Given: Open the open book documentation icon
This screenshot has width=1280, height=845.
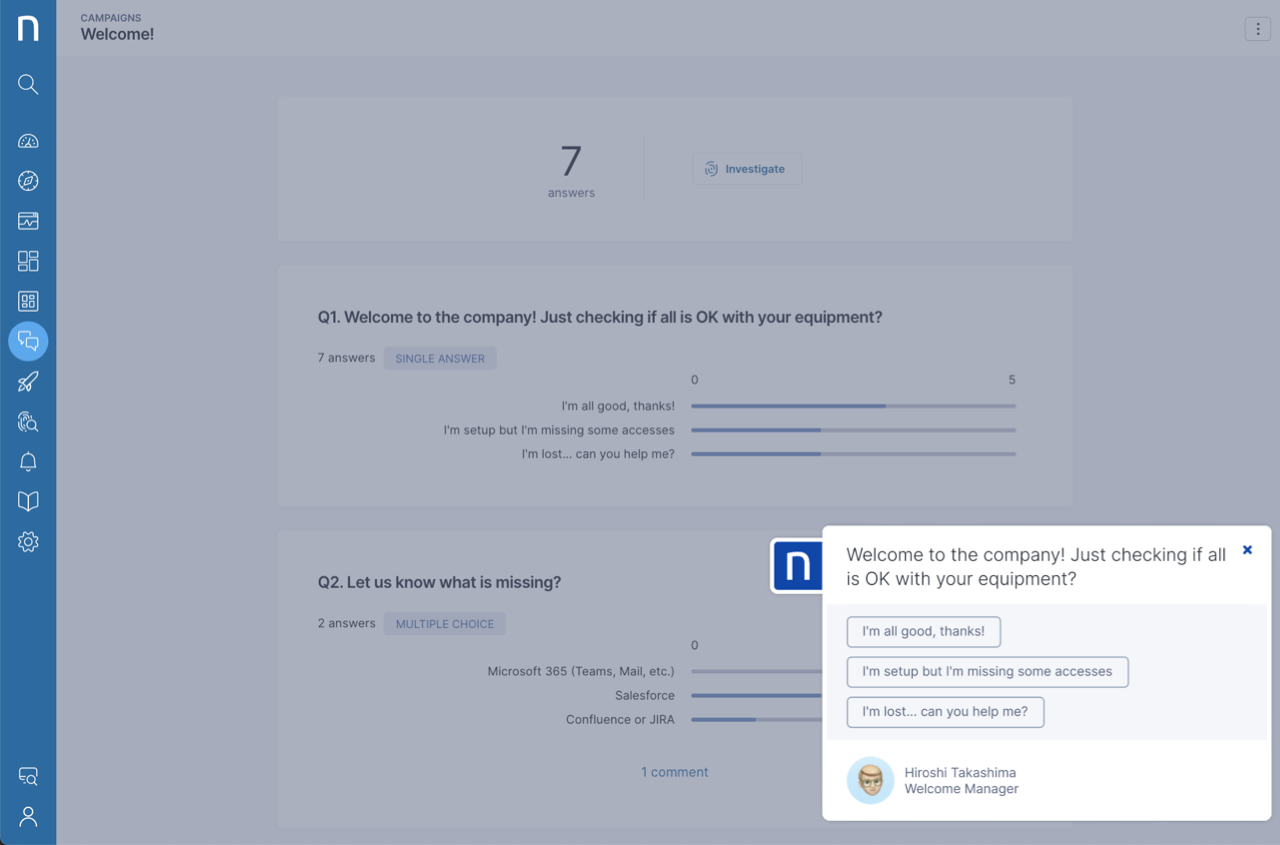Looking at the screenshot, I should pos(28,502).
